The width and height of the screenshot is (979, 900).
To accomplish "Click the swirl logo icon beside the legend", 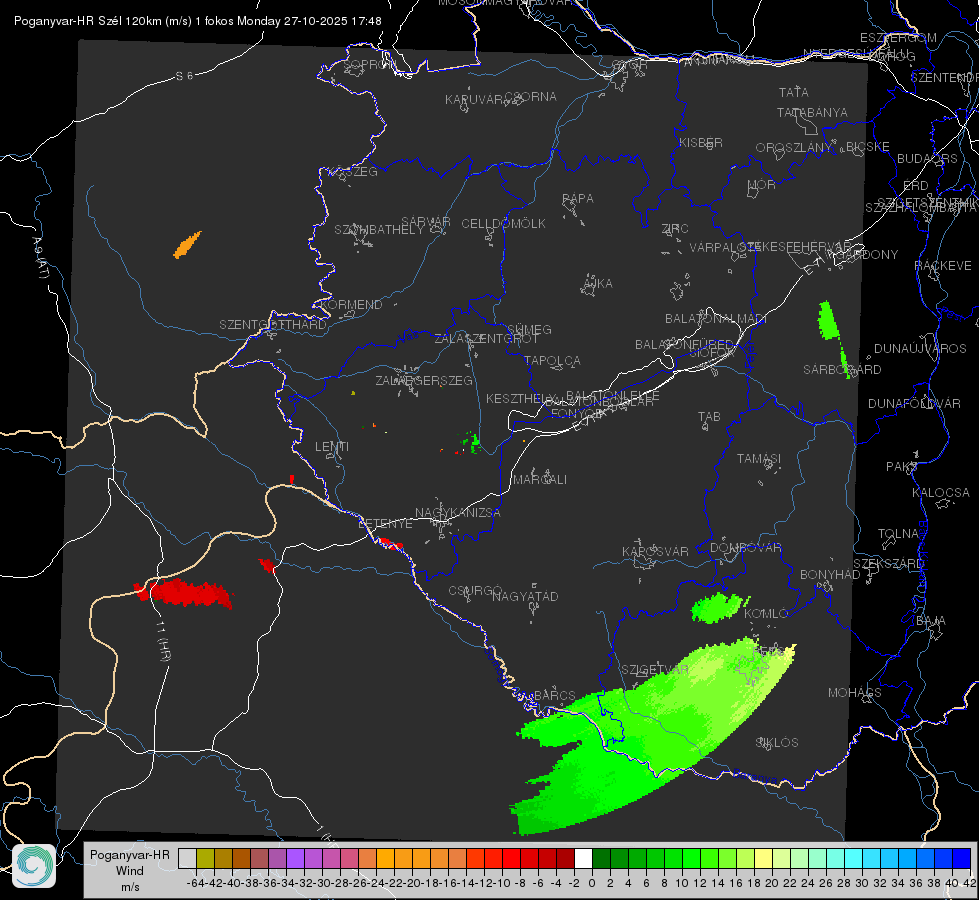I will 34,866.
